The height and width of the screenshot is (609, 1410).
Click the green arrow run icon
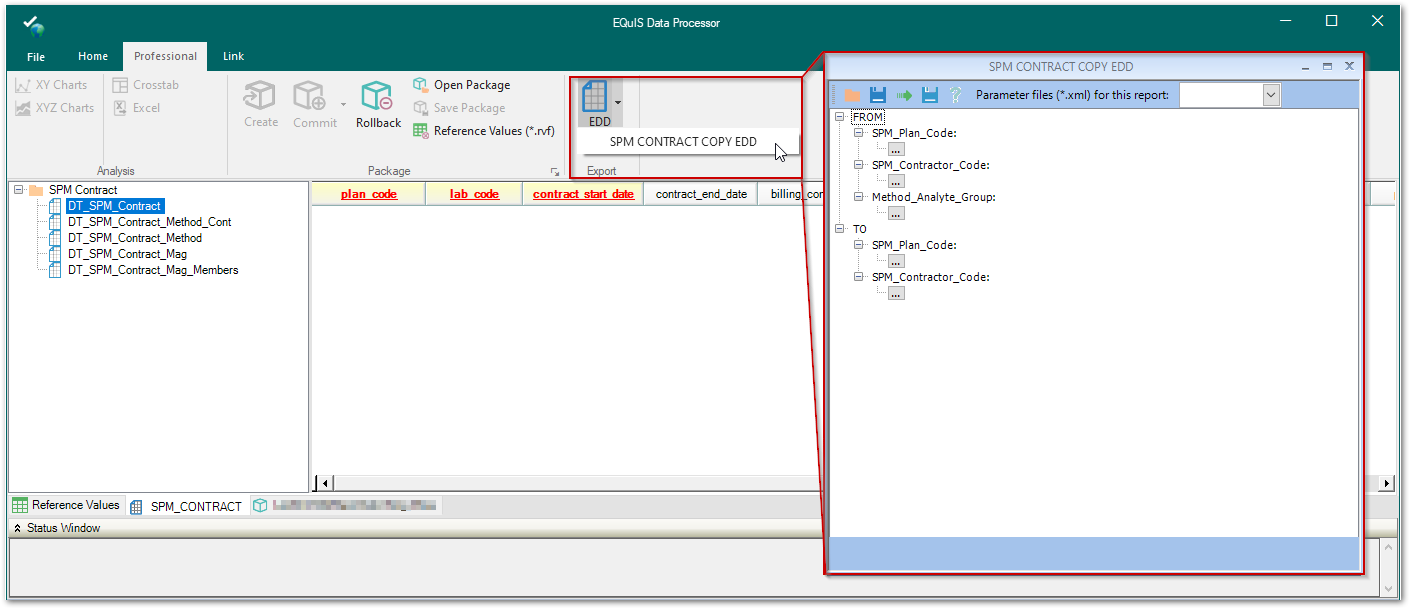[x=904, y=95]
